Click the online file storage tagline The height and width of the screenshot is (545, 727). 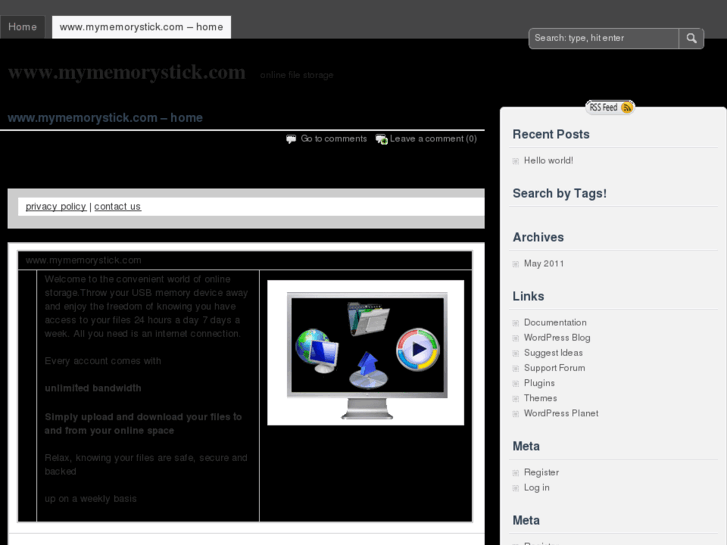pyautogui.click(x=297, y=75)
